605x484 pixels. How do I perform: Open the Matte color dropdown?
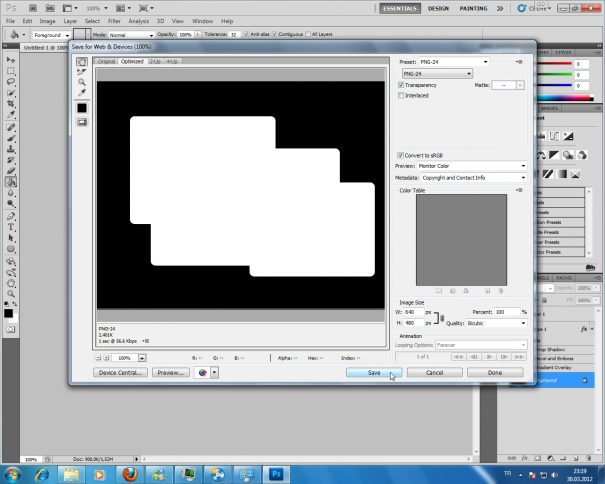tap(520, 85)
